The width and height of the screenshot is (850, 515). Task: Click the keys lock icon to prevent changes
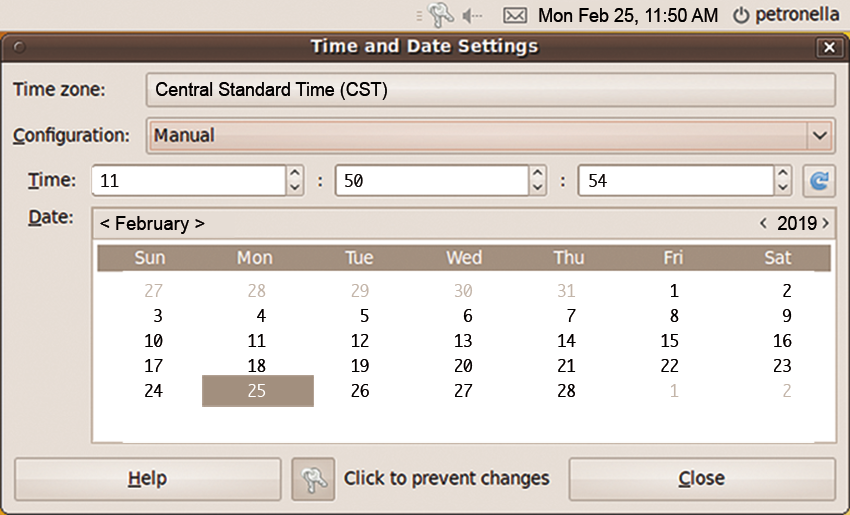point(313,479)
